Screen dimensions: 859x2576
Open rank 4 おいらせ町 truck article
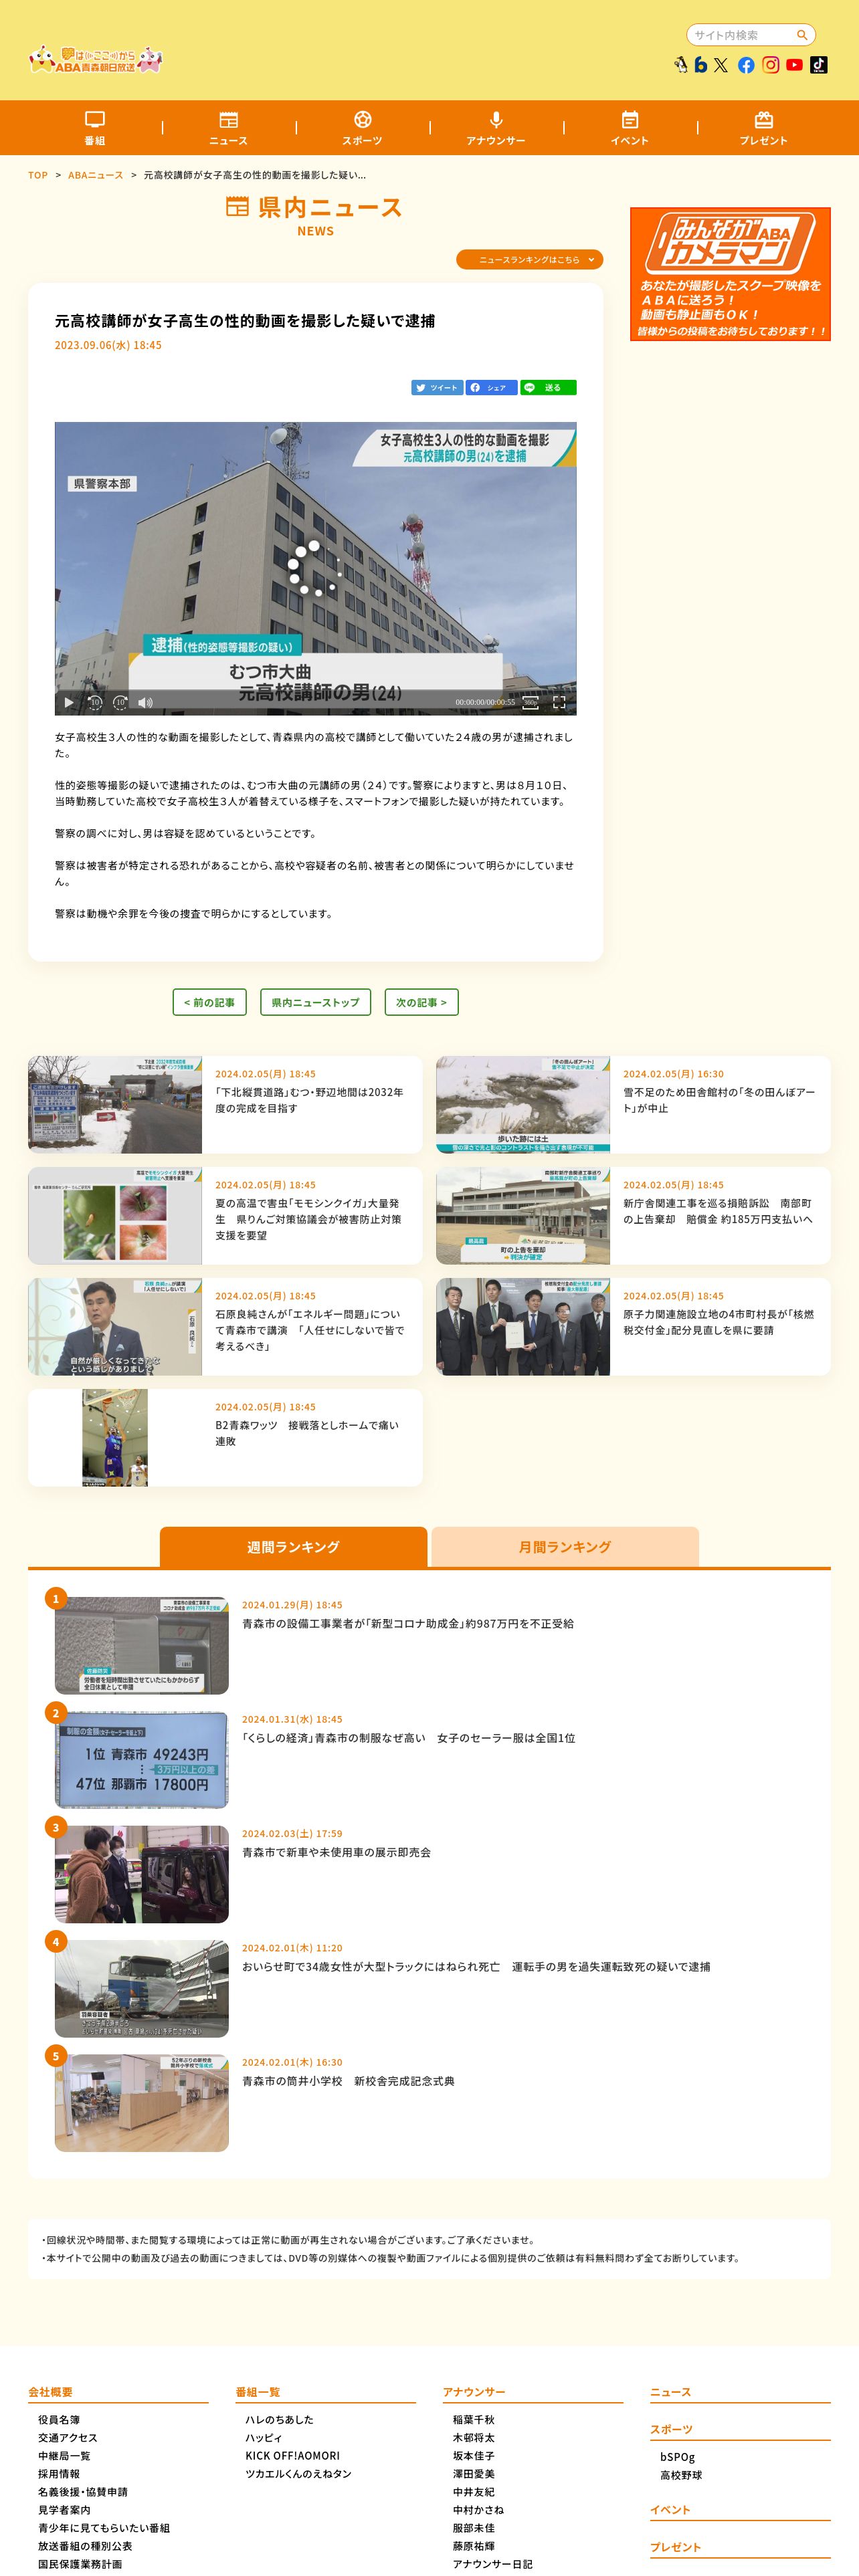(476, 1966)
